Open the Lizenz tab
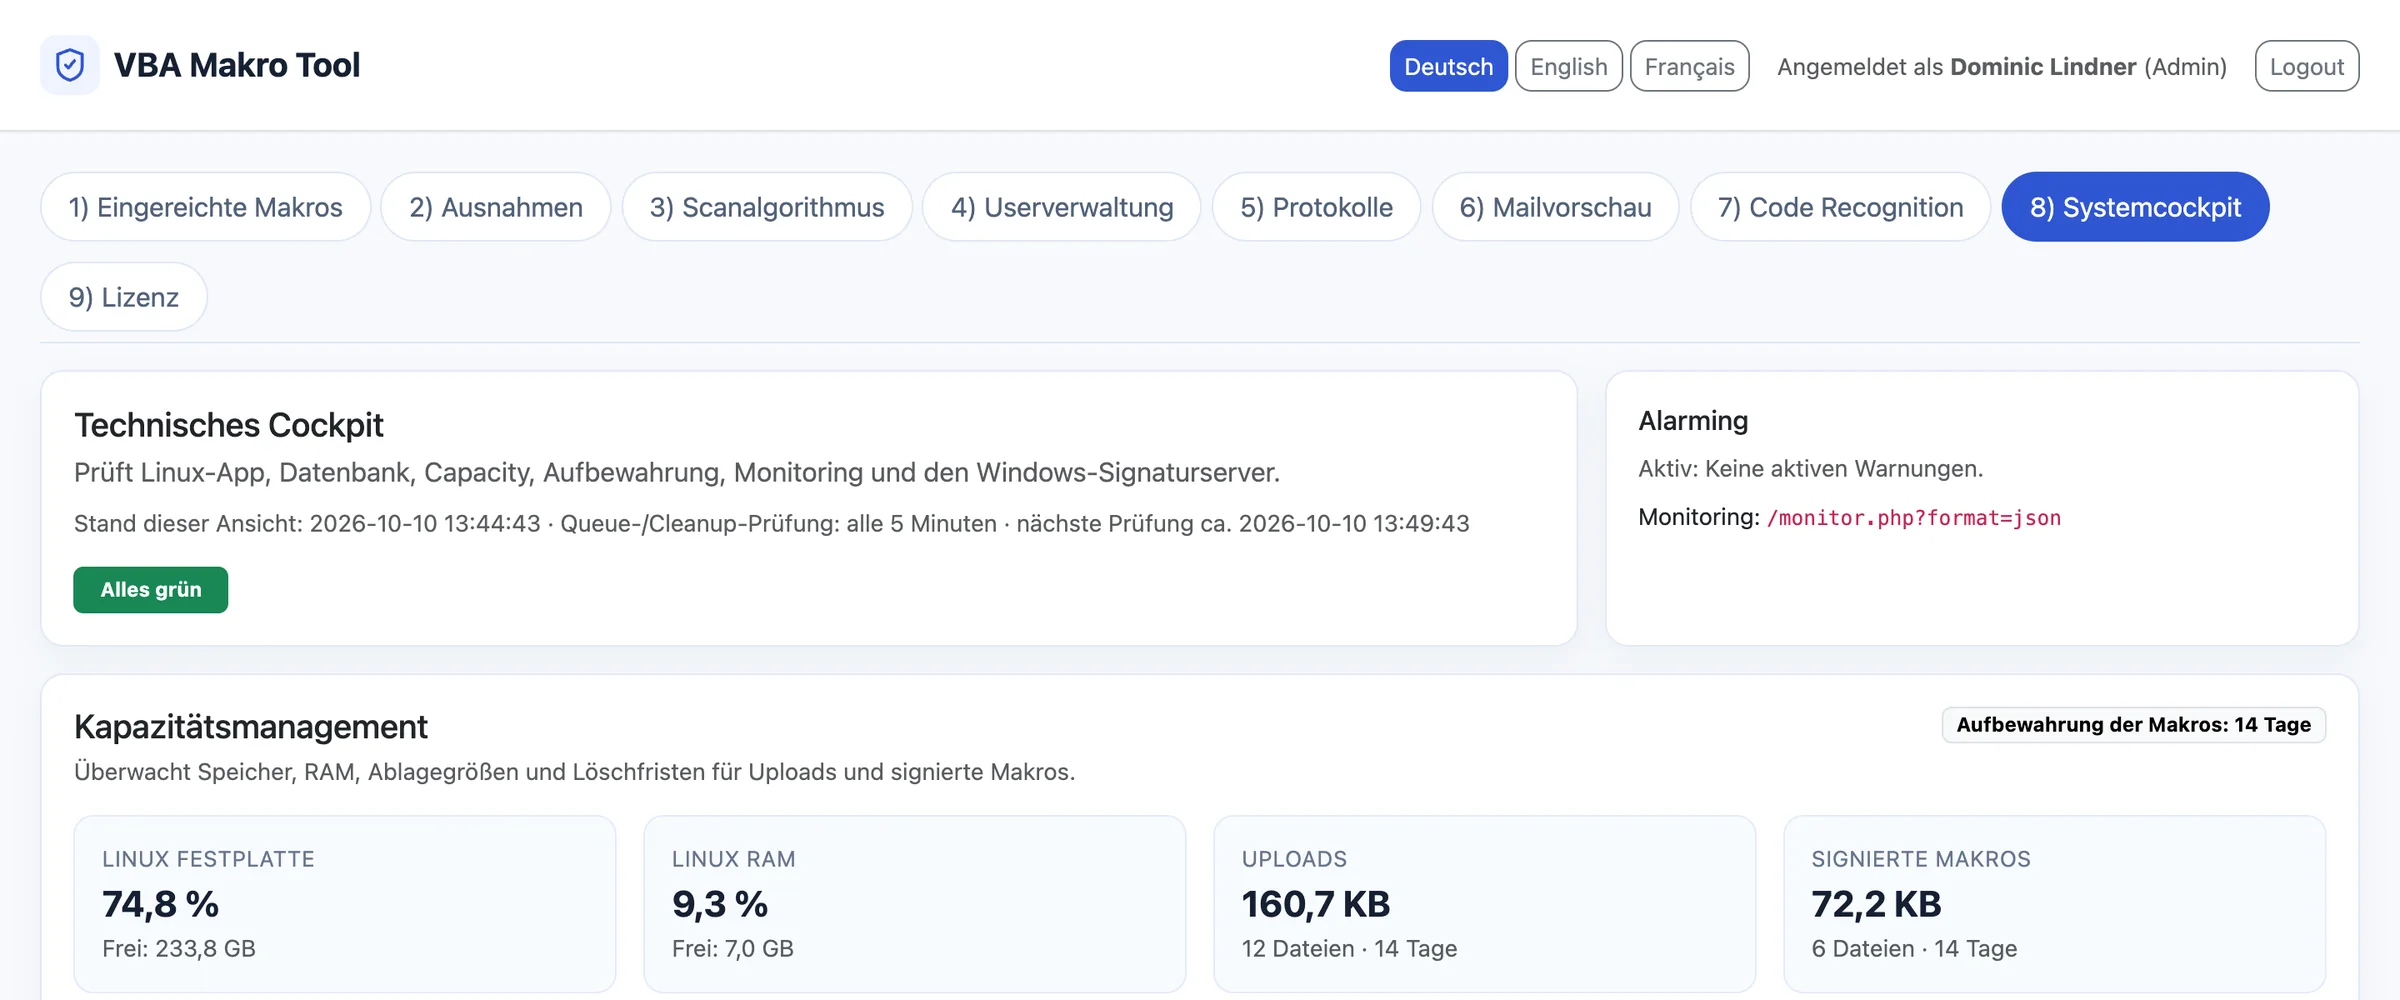This screenshot has height=1000, width=2400. click(124, 297)
